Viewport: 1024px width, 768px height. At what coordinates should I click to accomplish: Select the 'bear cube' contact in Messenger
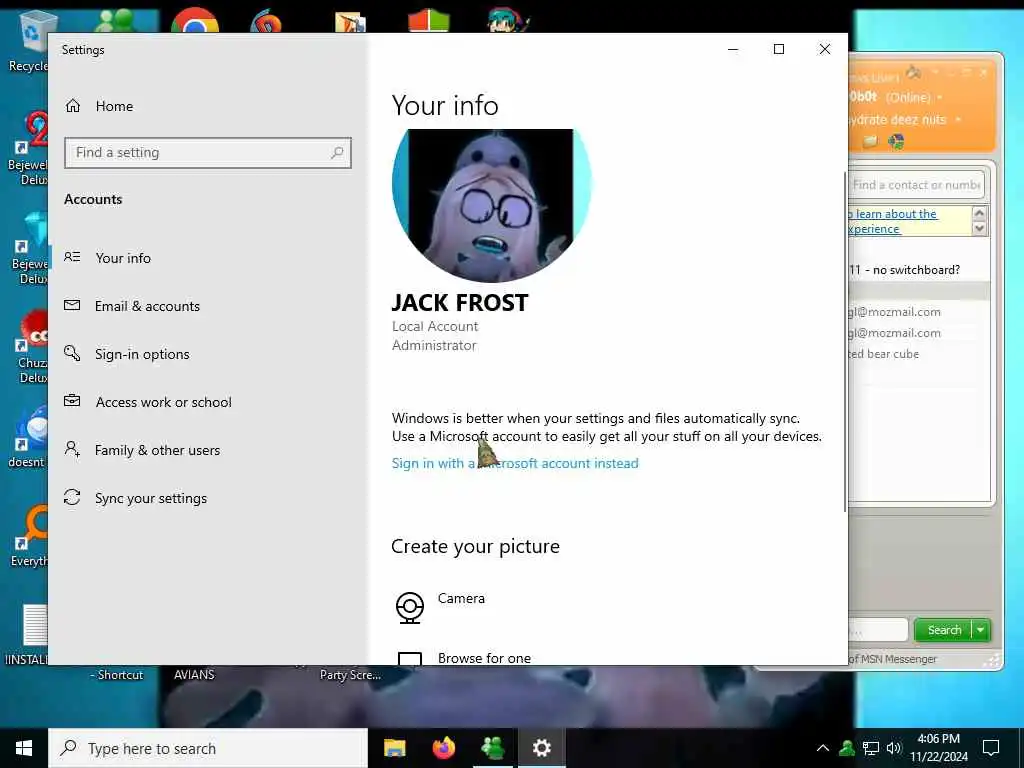(x=884, y=354)
